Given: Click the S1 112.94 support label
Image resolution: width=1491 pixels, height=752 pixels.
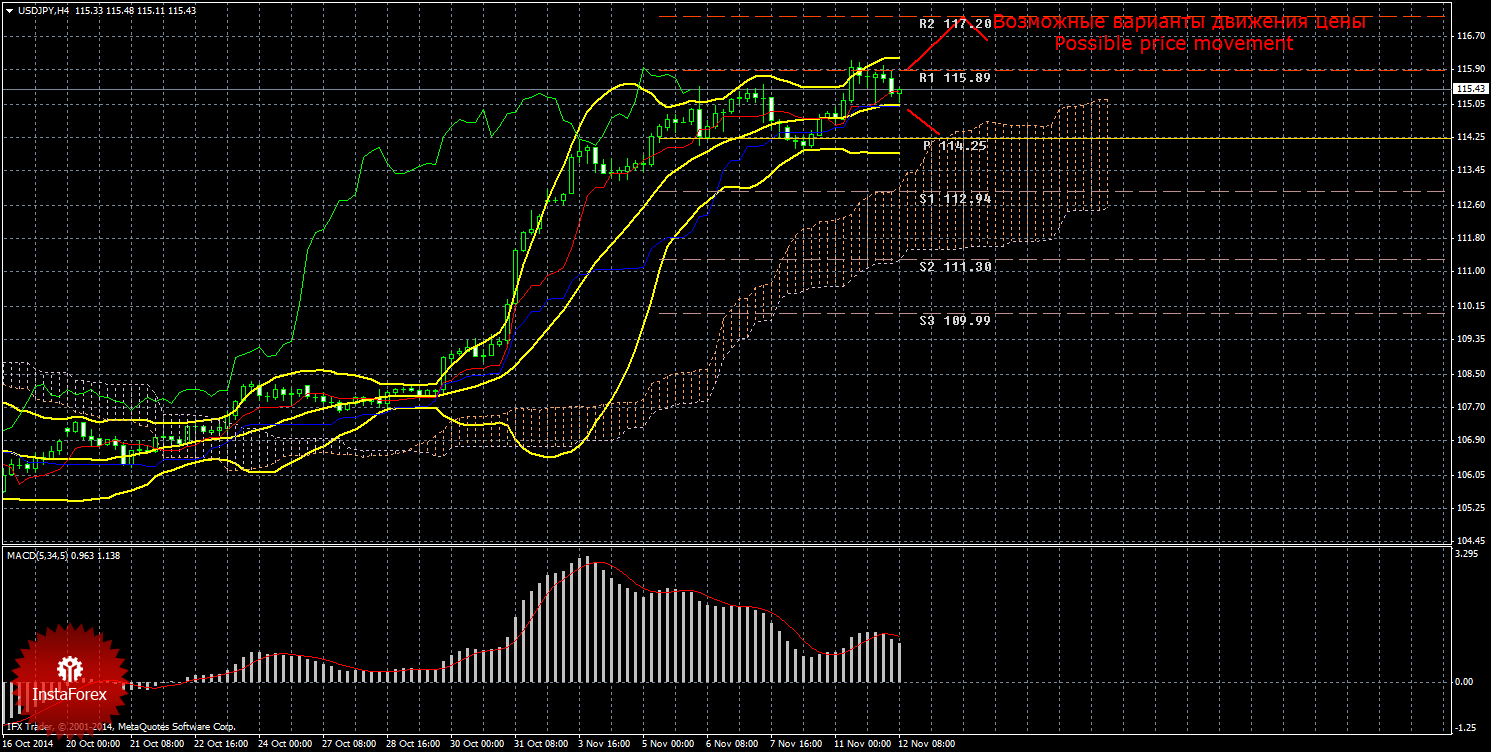Looking at the screenshot, I should point(955,199).
